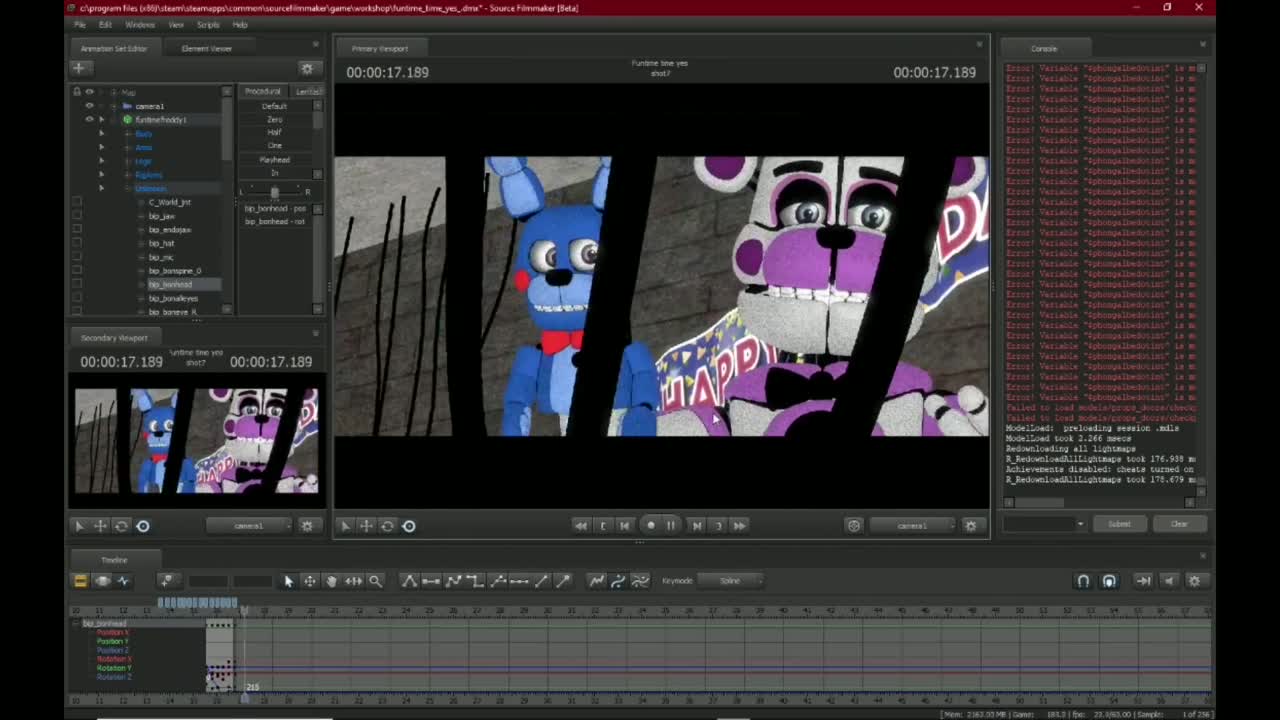Select secondary viewport screen manipulator circle
1280x720 pixels.
coord(143,526)
